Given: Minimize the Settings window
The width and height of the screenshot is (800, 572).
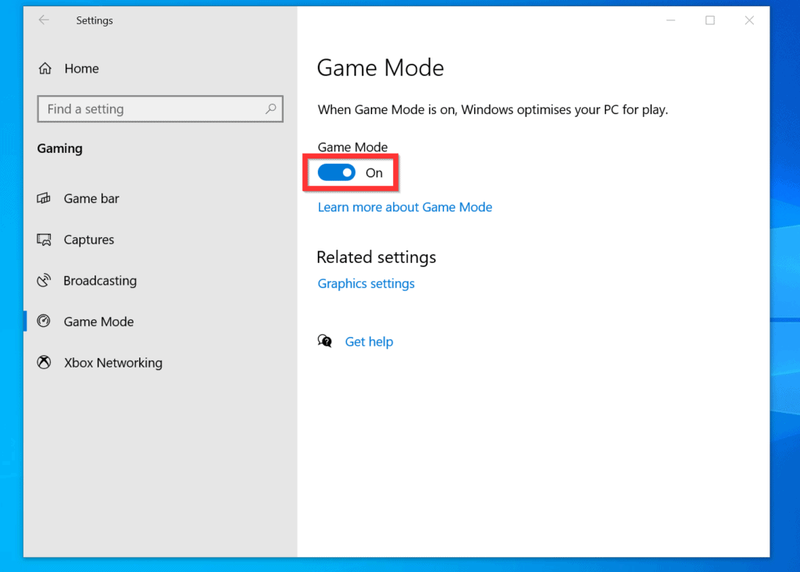Looking at the screenshot, I should (x=670, y=20).
